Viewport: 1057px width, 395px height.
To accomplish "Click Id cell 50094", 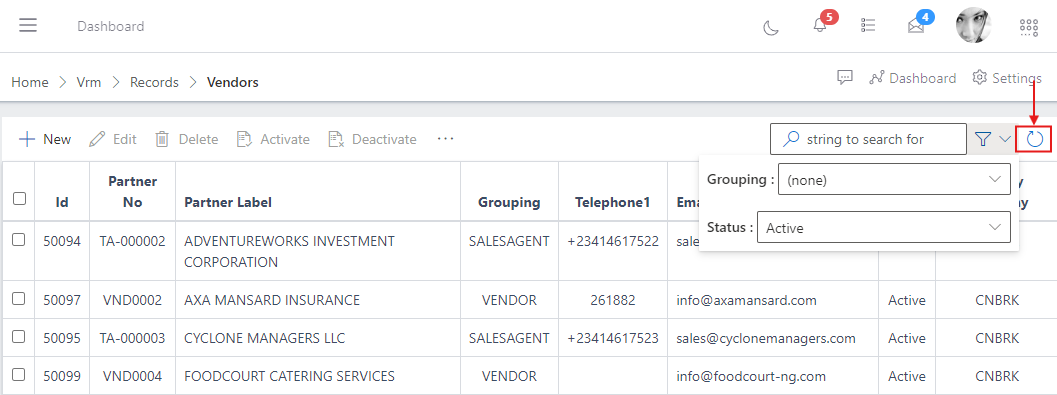I will 62,241.
